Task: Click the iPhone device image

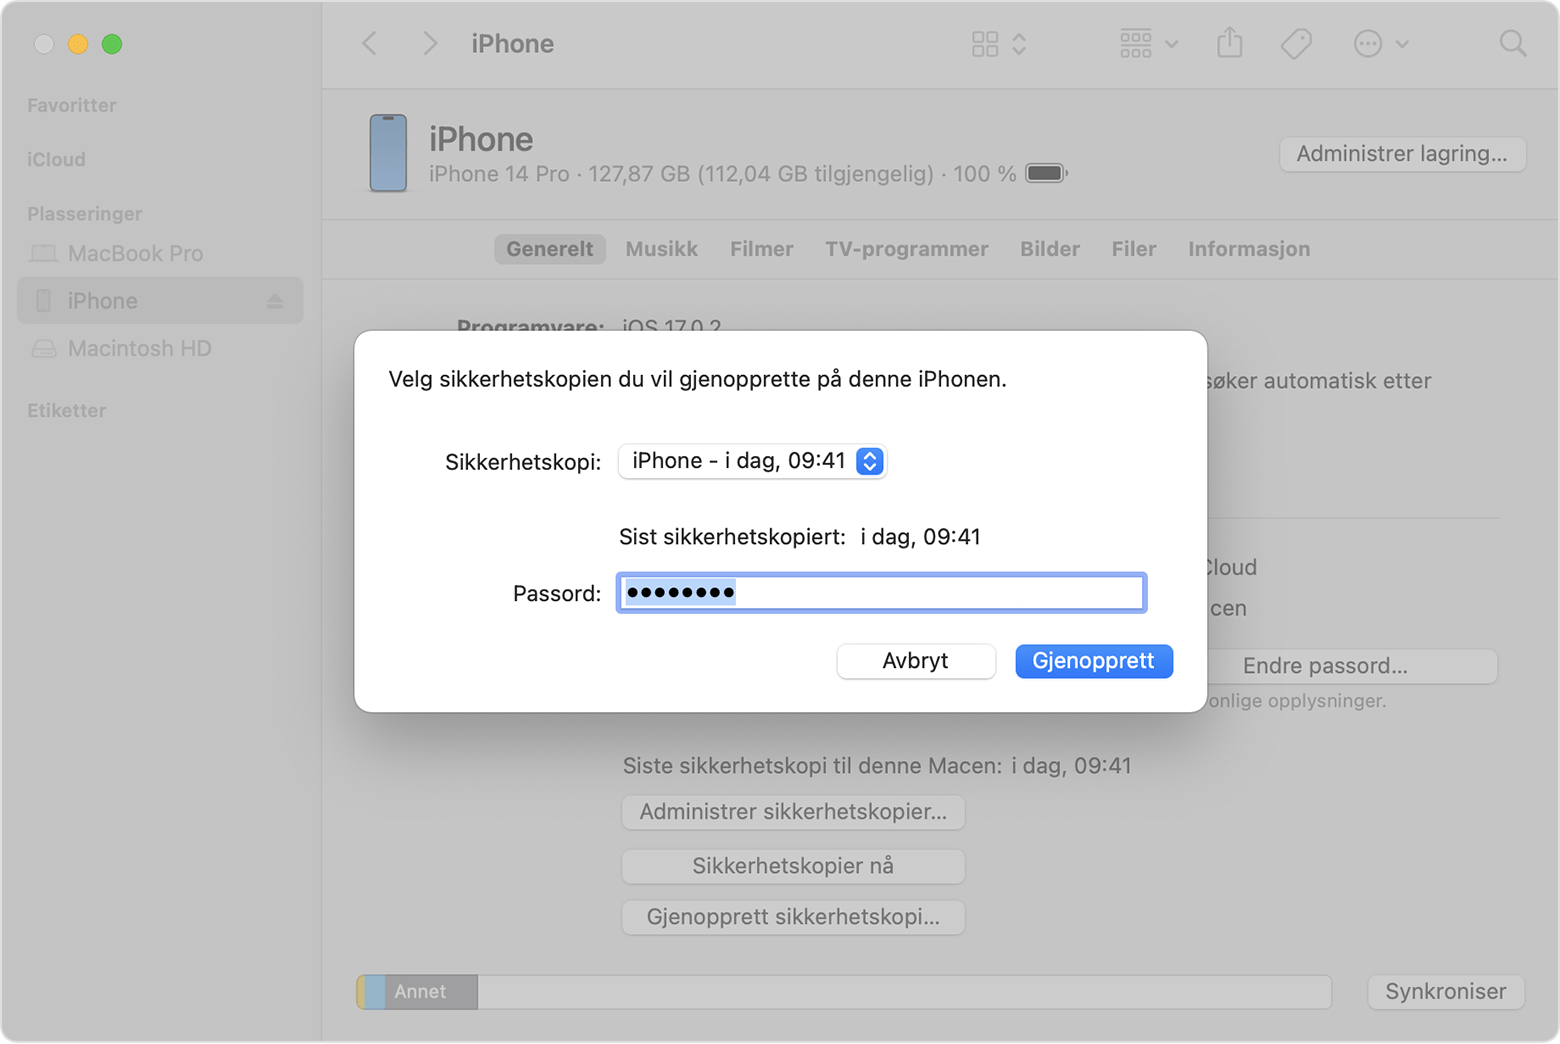Action: click(x=388, y=153)
